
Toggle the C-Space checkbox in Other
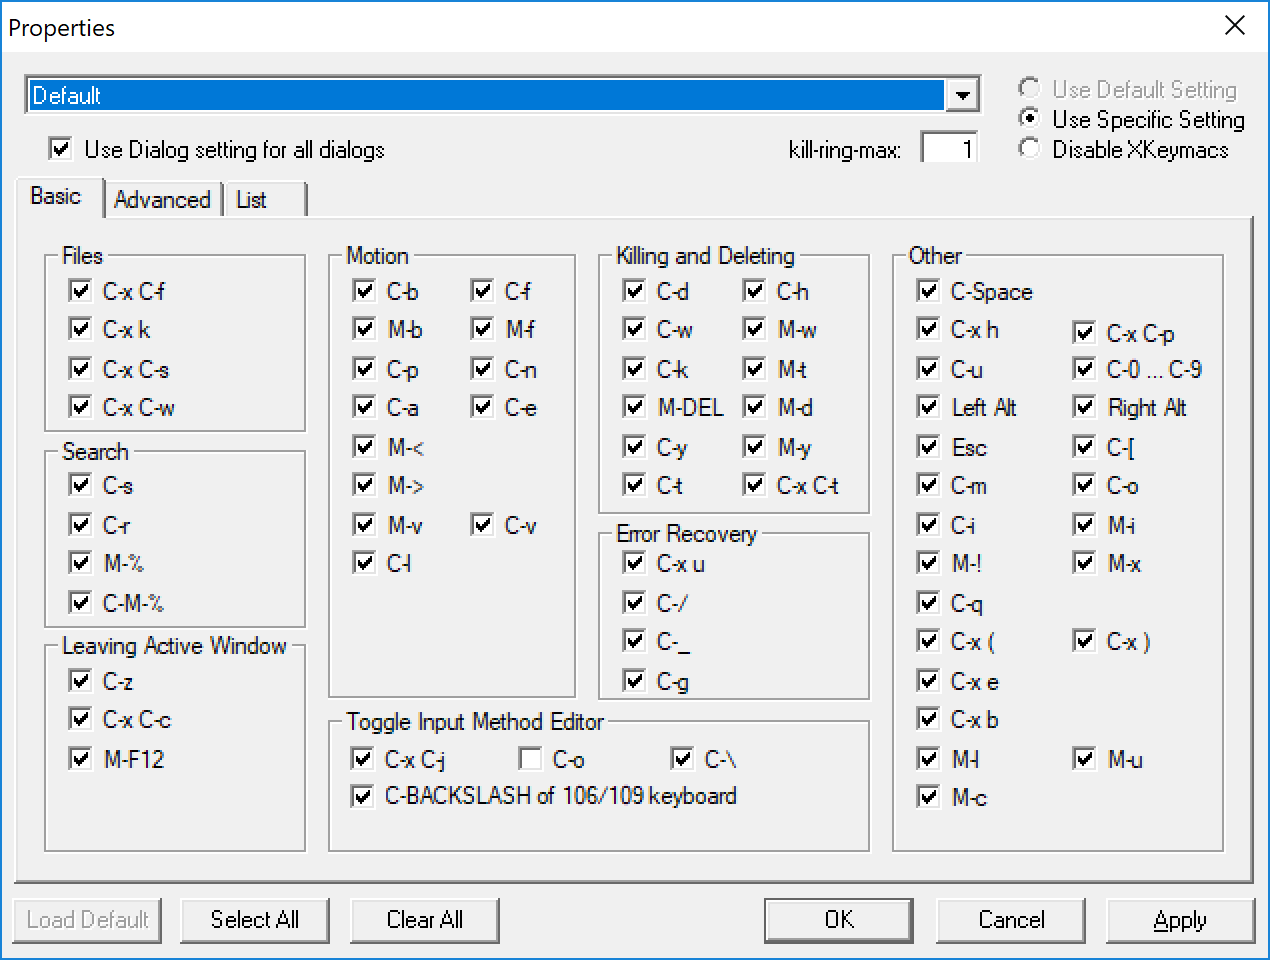[928, 291]
